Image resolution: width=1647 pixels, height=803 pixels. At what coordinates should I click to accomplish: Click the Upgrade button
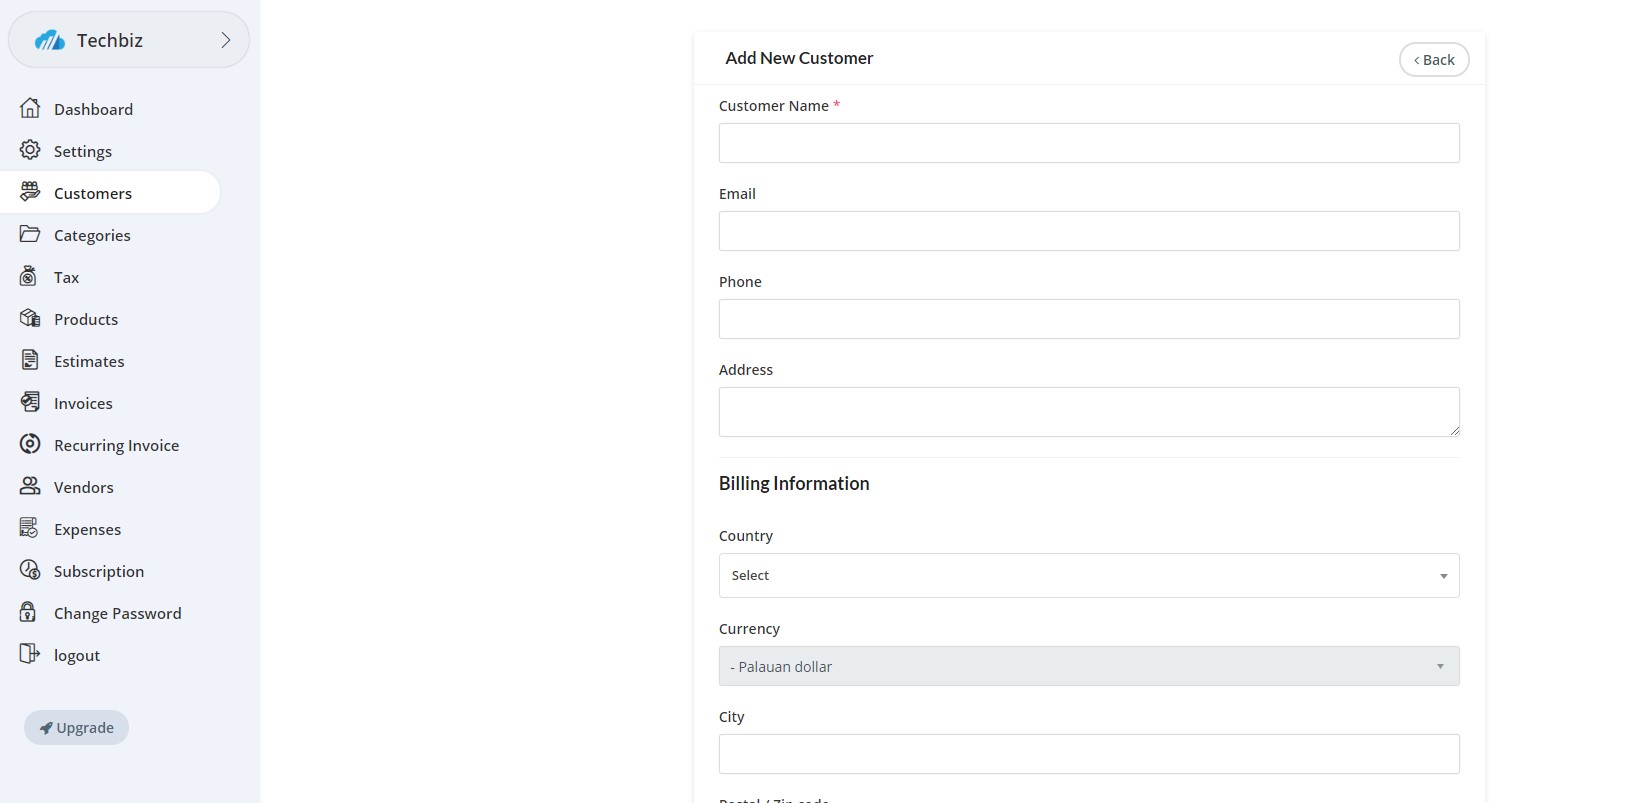pyautogui.click(x=77, y=728)
